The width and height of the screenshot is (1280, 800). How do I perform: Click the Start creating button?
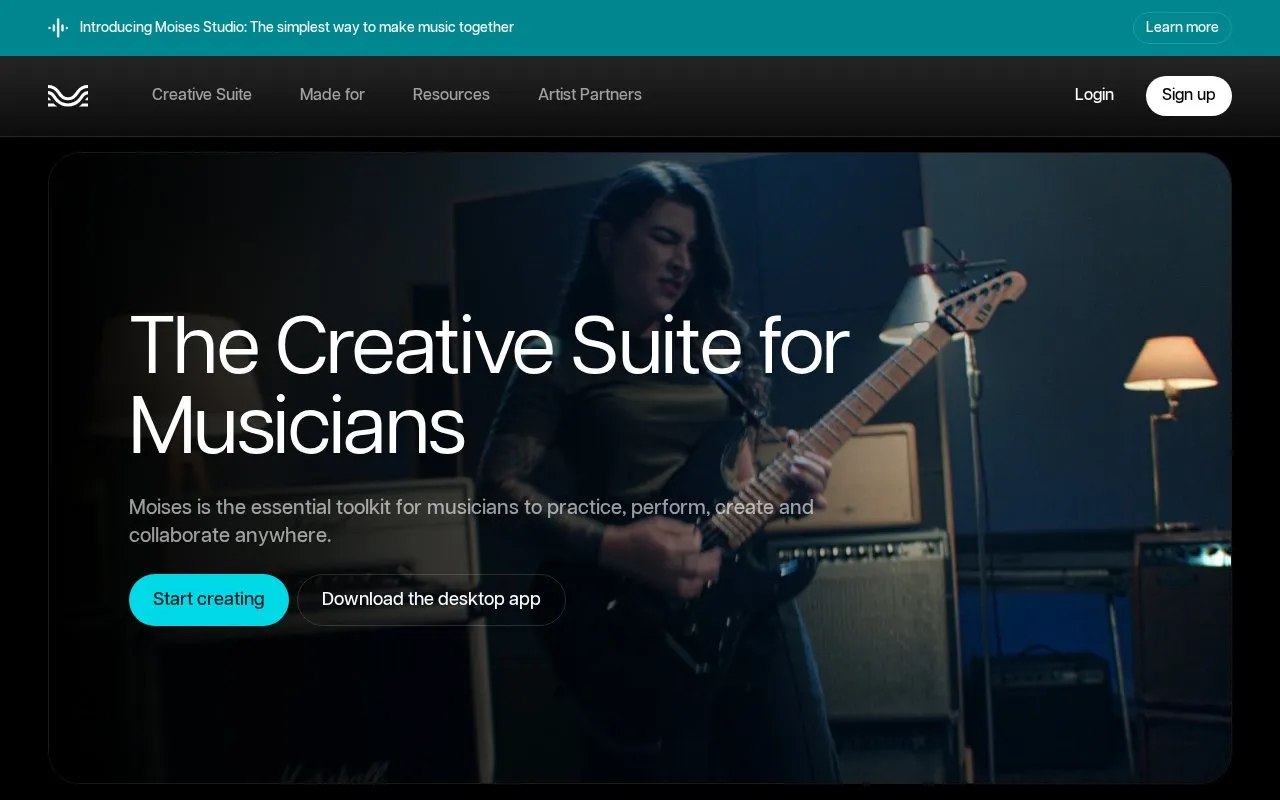[209, 600]
